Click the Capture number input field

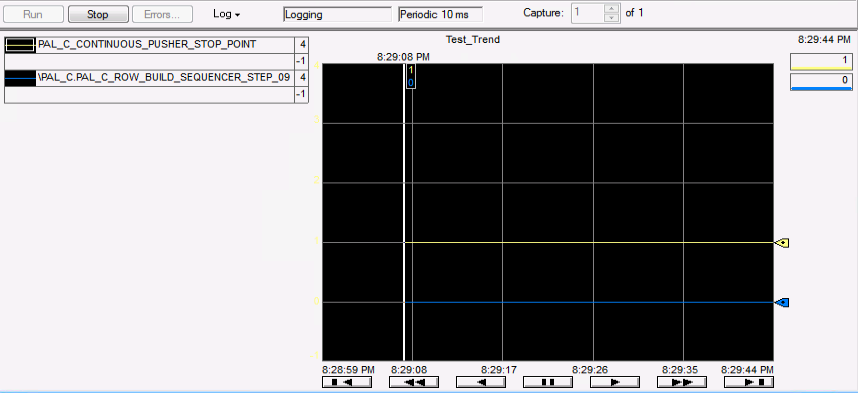click(588, 14)
